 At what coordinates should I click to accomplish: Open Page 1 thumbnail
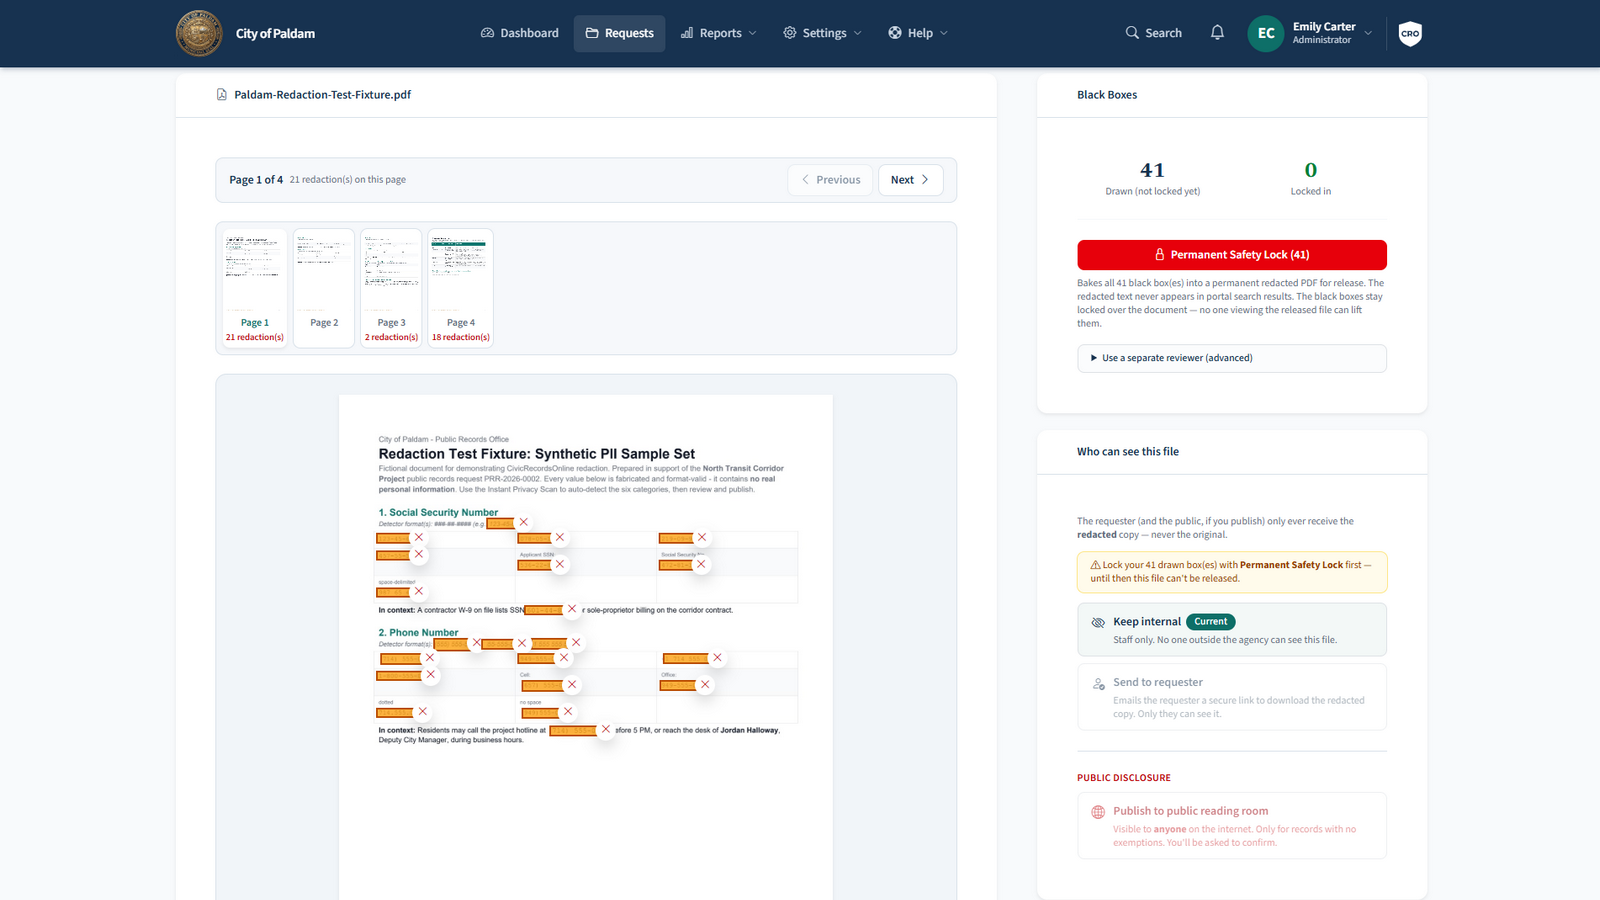255,288
